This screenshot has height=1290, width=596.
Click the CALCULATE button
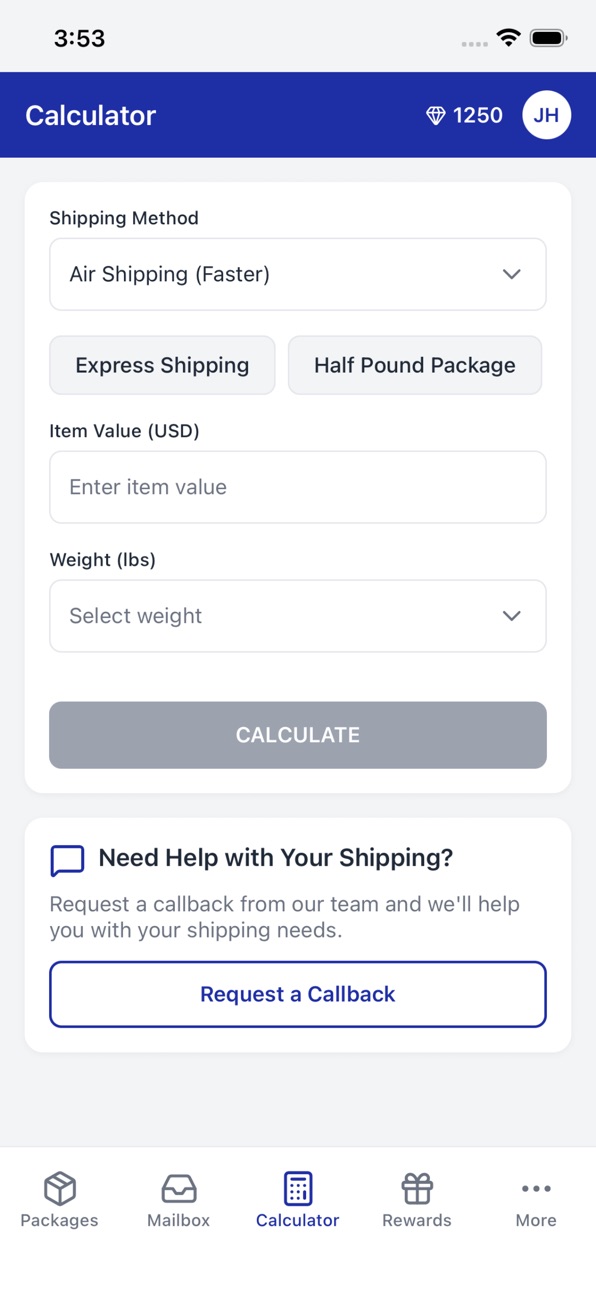click(298, 735)
